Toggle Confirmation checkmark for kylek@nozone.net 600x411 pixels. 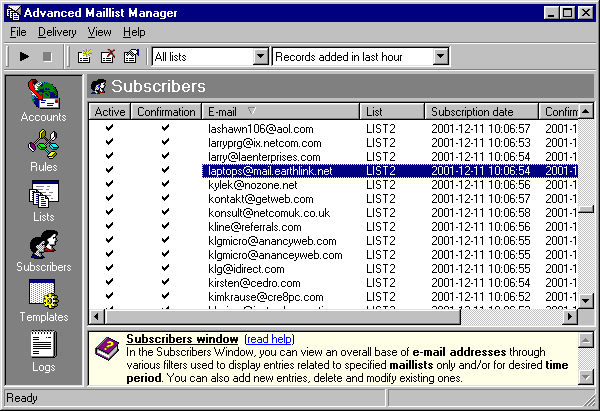point(166,185)
